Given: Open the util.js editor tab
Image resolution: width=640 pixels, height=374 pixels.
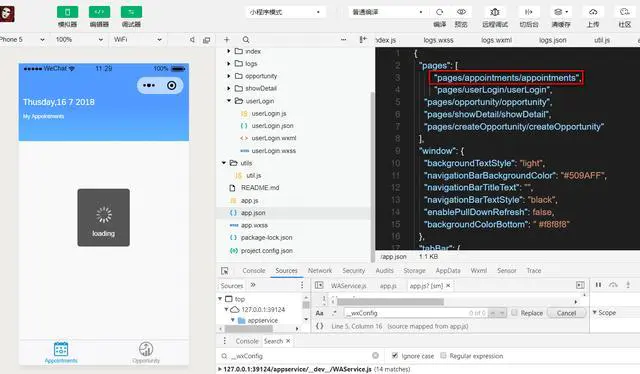Looking at the screenshot, I should click(602, 40).
